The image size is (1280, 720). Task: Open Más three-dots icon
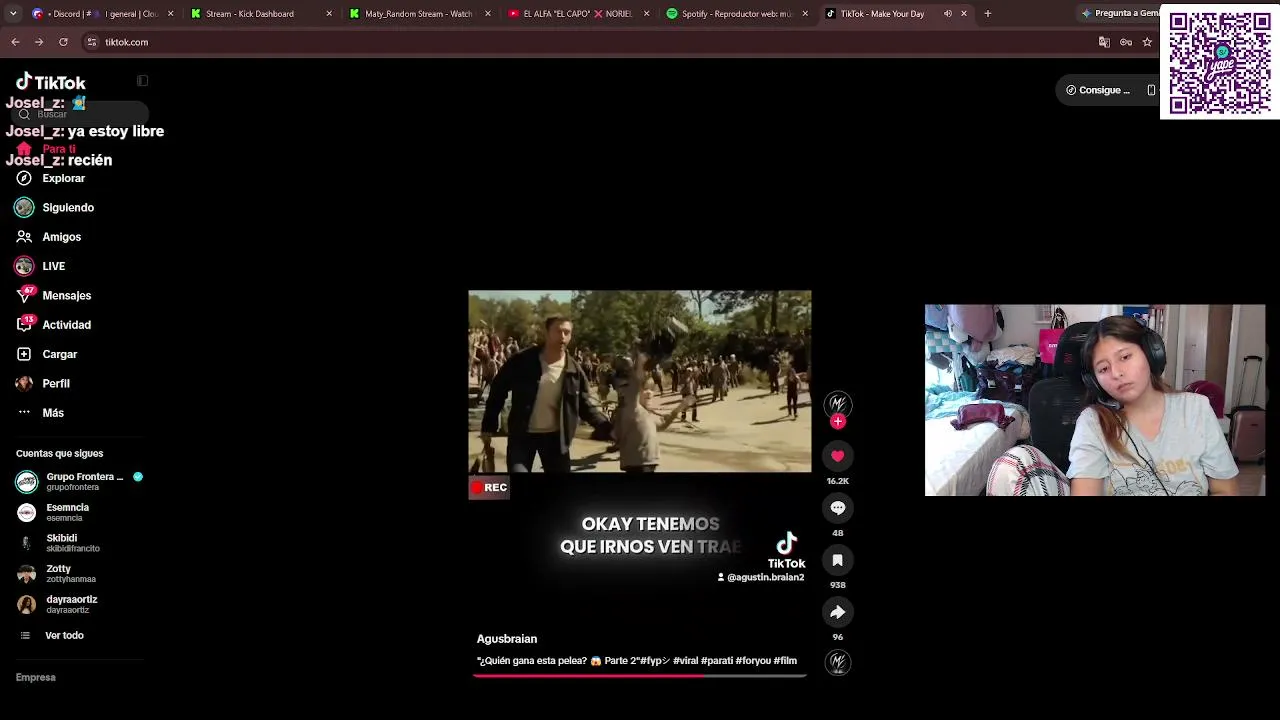click(x=24, y=412)
